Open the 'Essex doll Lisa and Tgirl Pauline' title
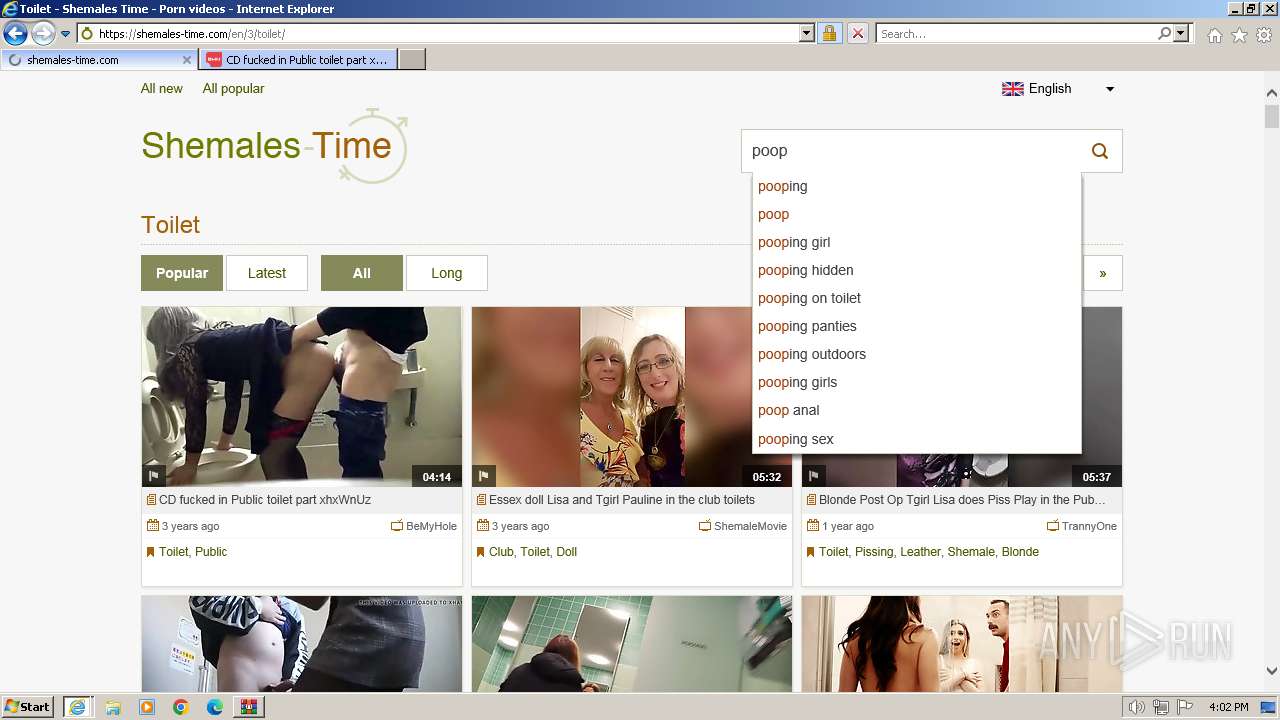 coord(622,500)
